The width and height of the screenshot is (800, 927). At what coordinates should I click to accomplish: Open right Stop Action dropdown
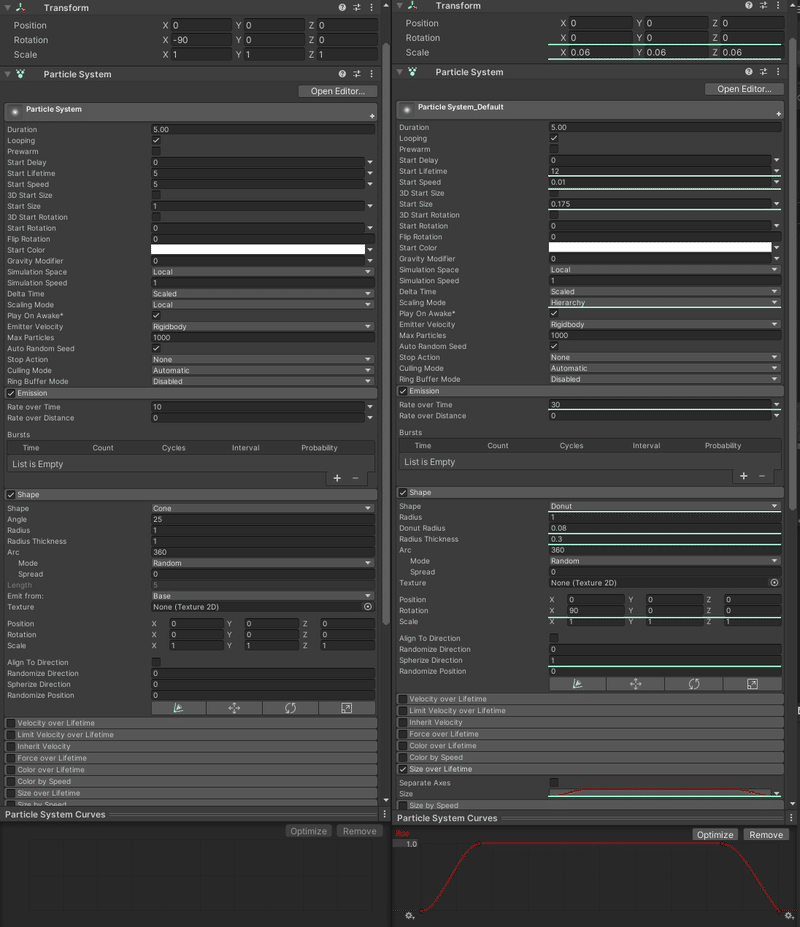665,357
